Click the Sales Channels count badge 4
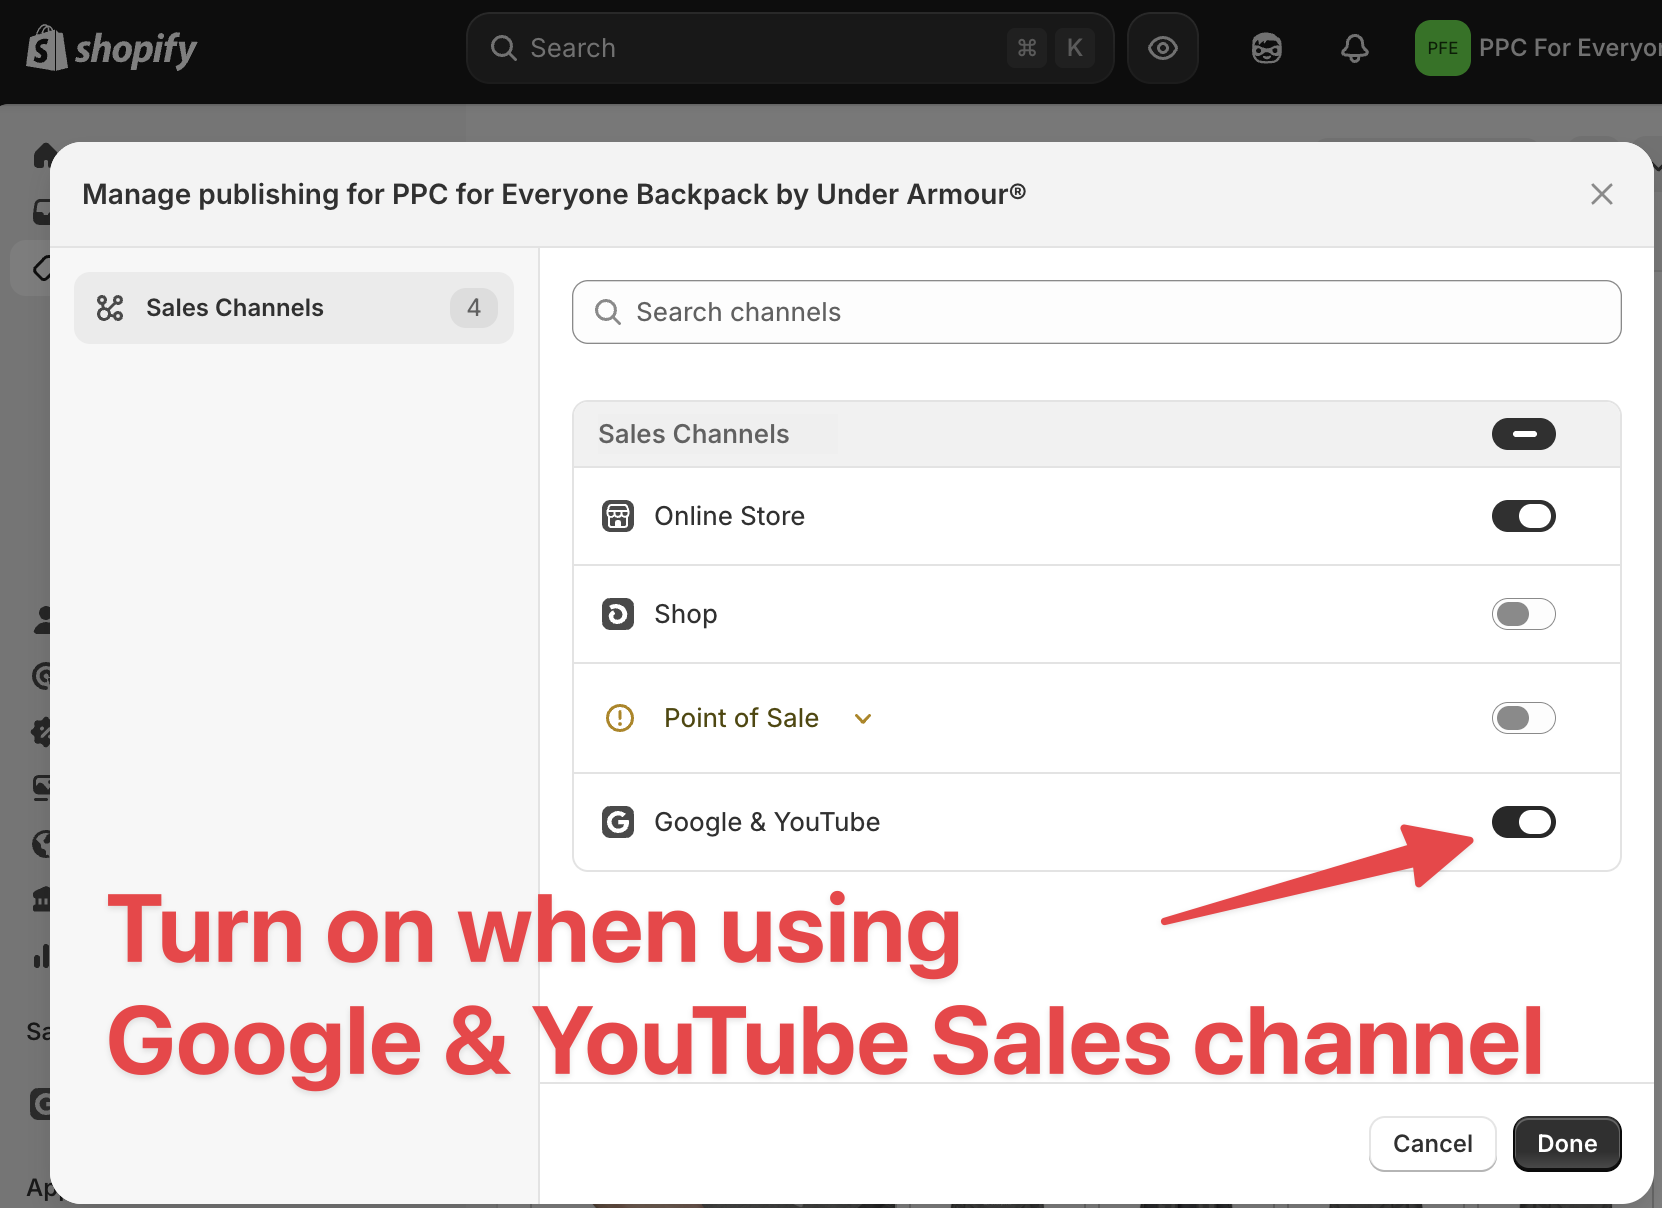 (x=474, y=308)
